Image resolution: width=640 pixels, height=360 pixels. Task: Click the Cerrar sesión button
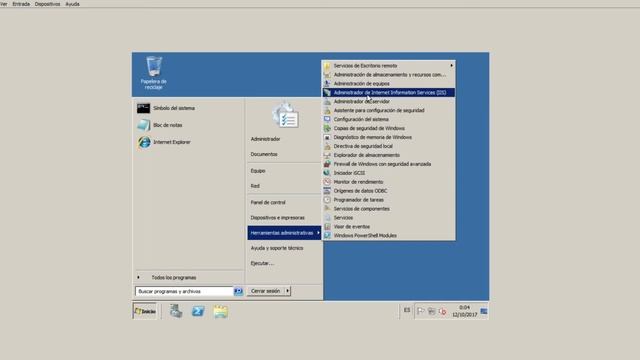pos(266,291)
